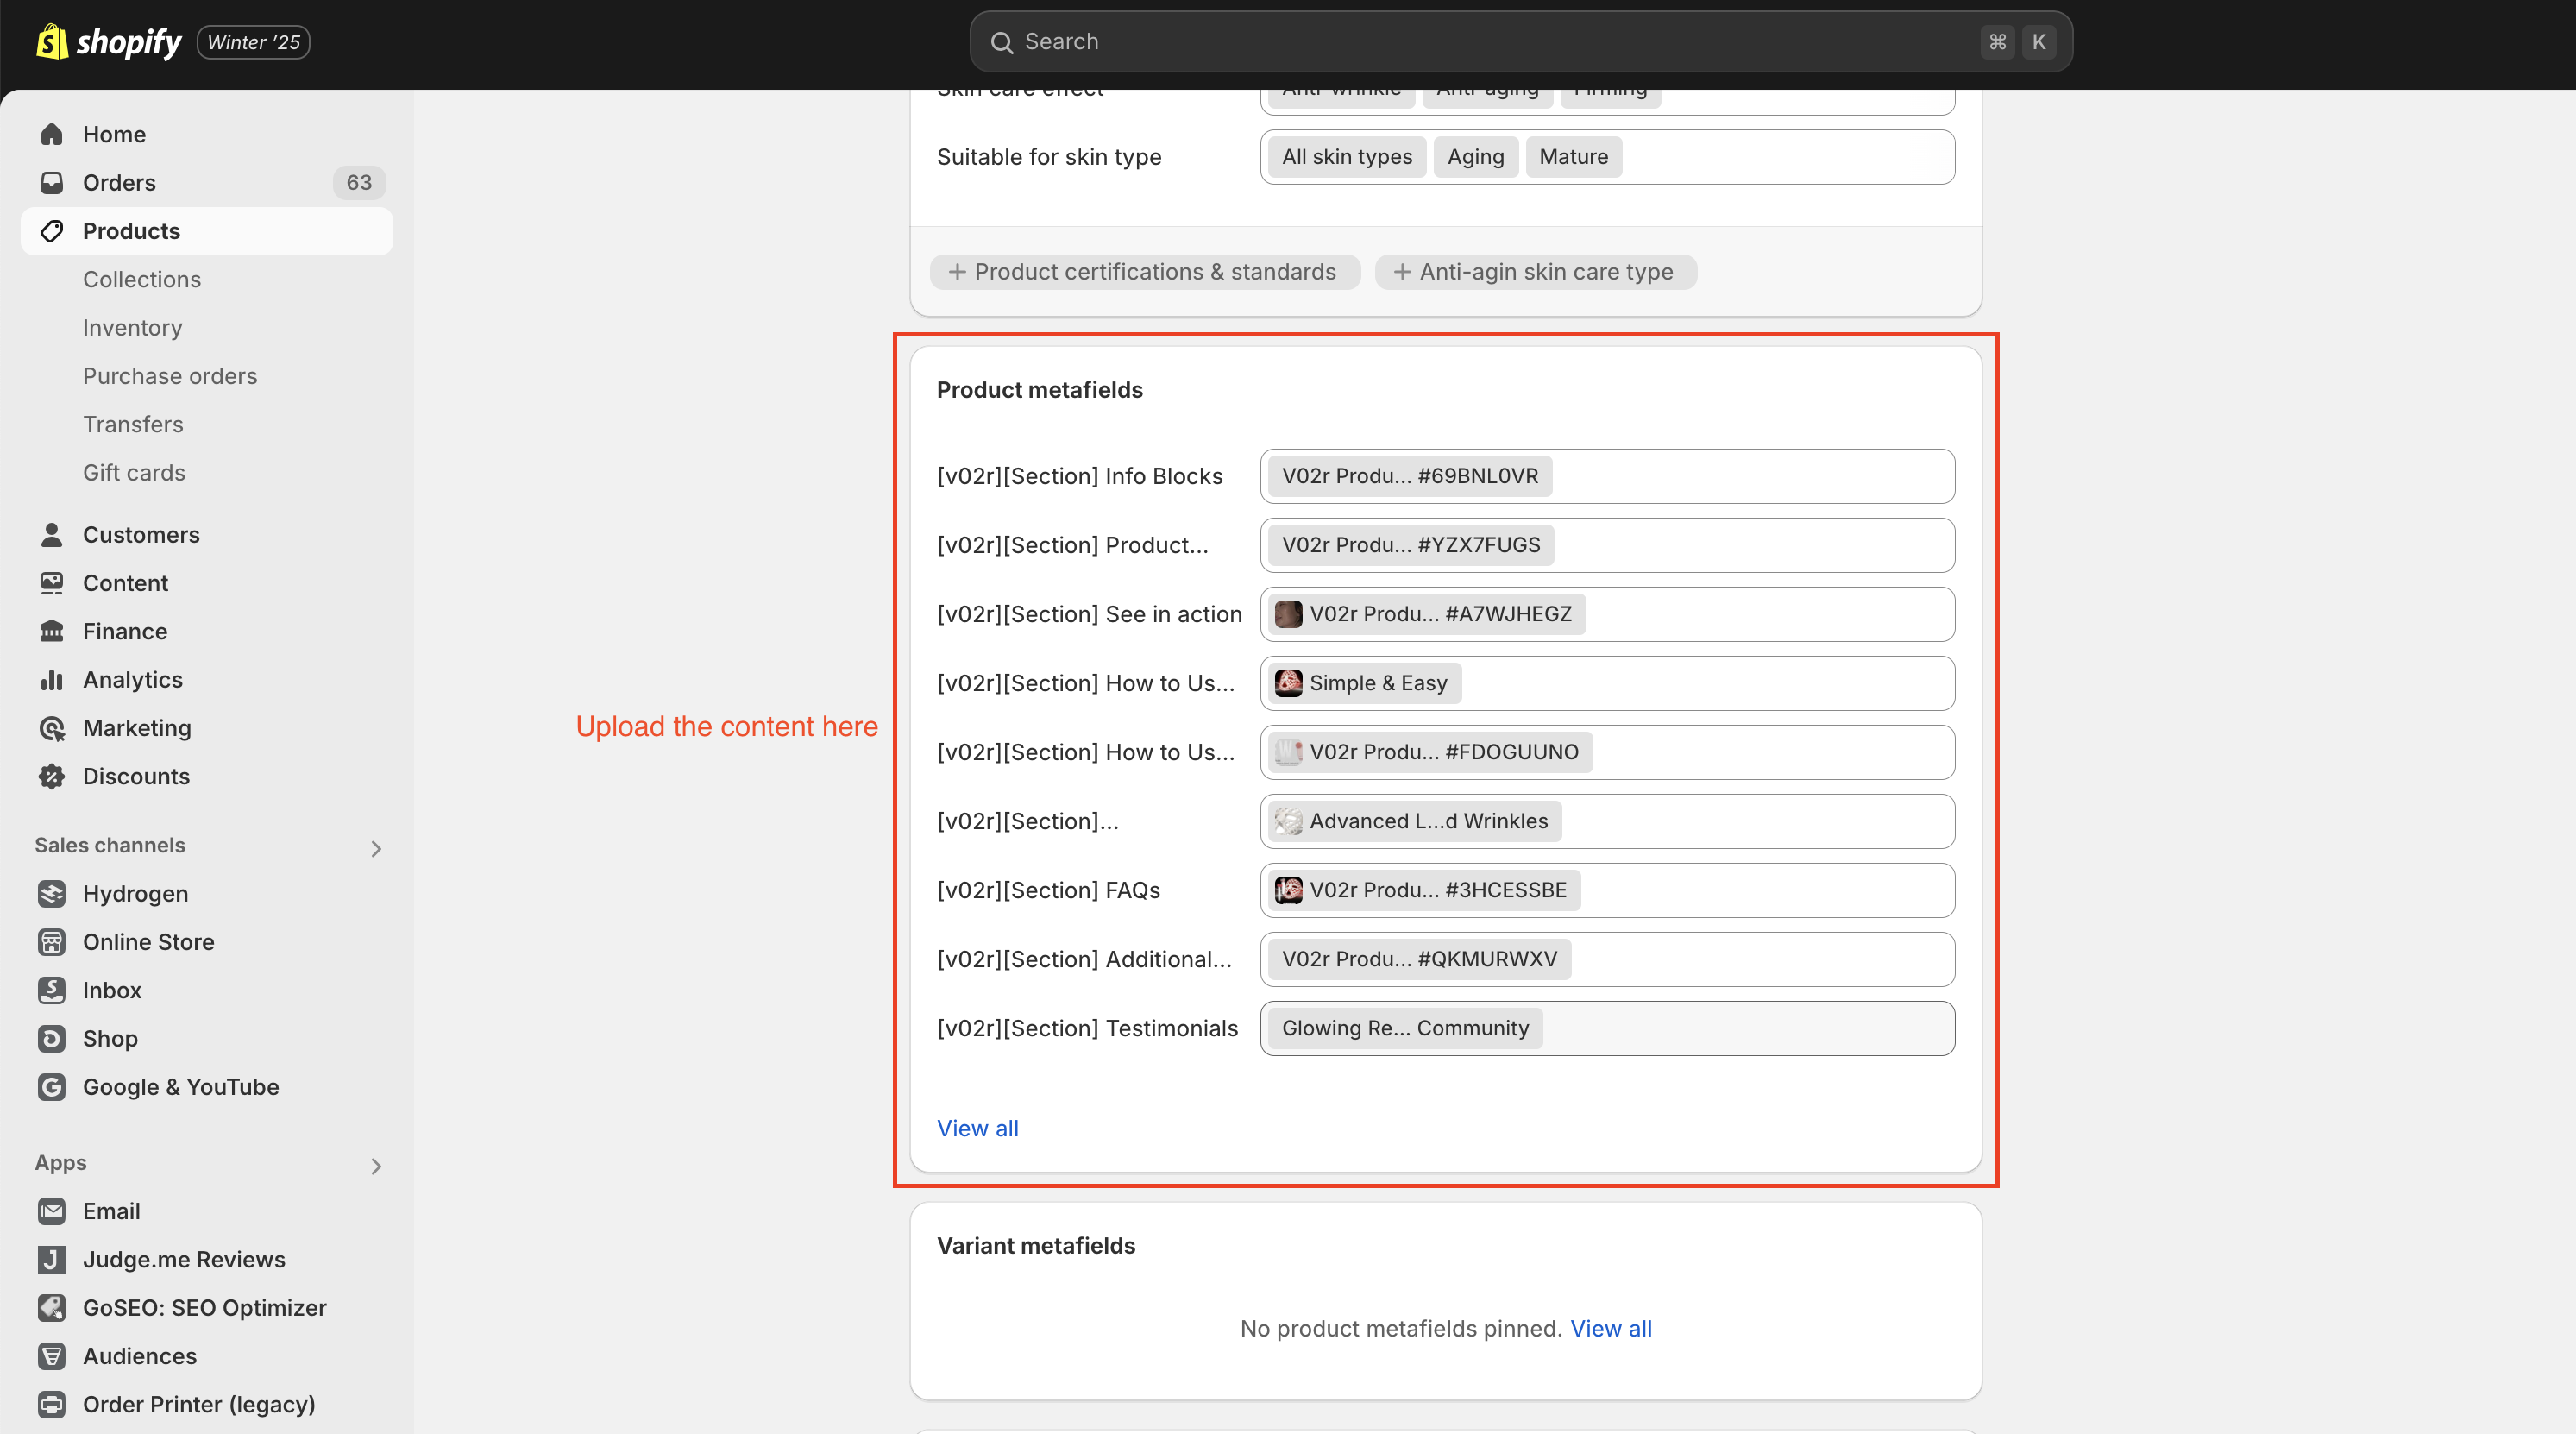The width and height of the screenshot is (2576, 1434).
Task: Click the Judge.me Reviews icon
Action: (x=52, y=1260)
